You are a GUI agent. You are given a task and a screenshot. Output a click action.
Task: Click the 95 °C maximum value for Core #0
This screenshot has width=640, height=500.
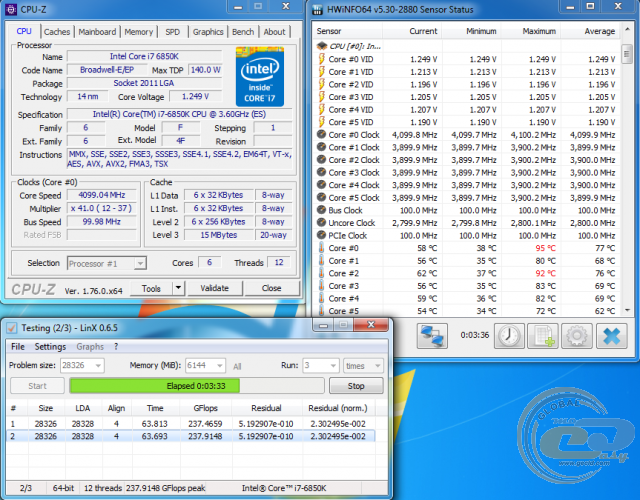coord(545,248)
